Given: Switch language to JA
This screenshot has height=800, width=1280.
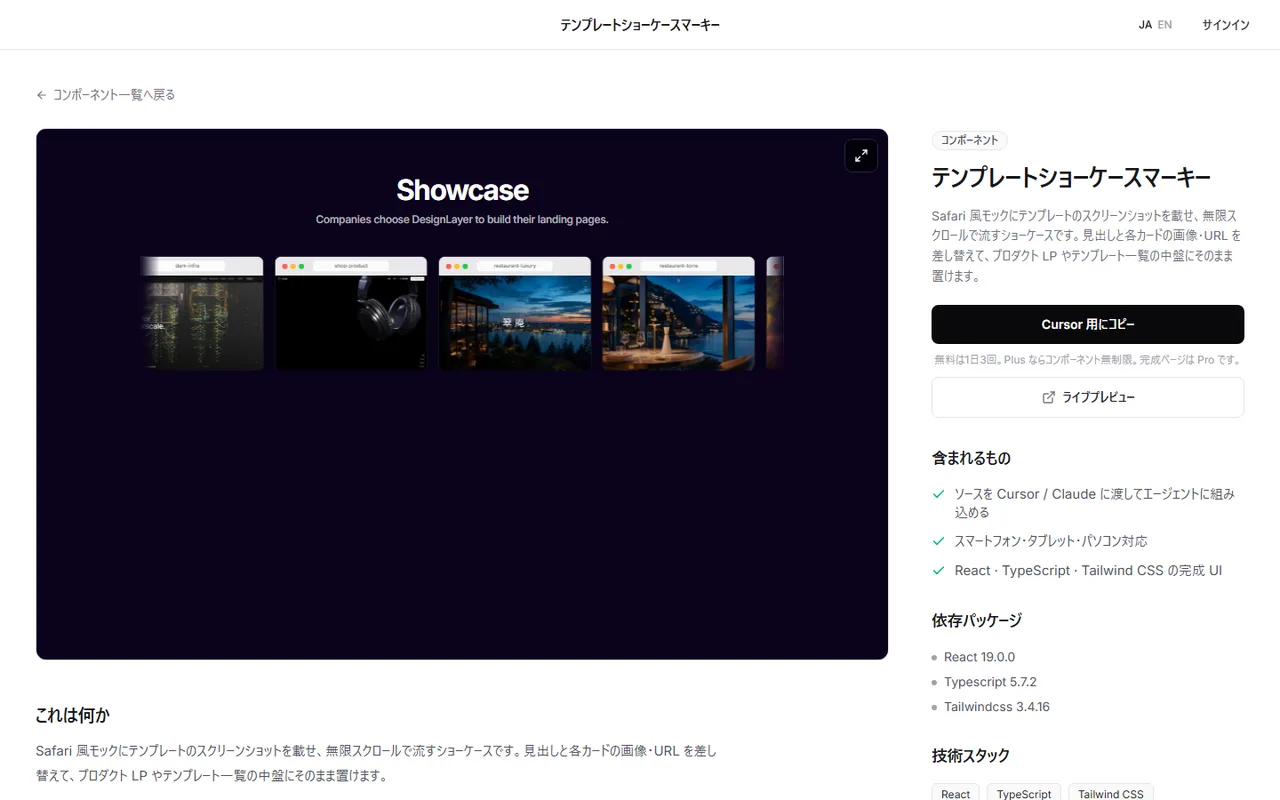Looking at the screenshot, I should [x=1145, y=25].
